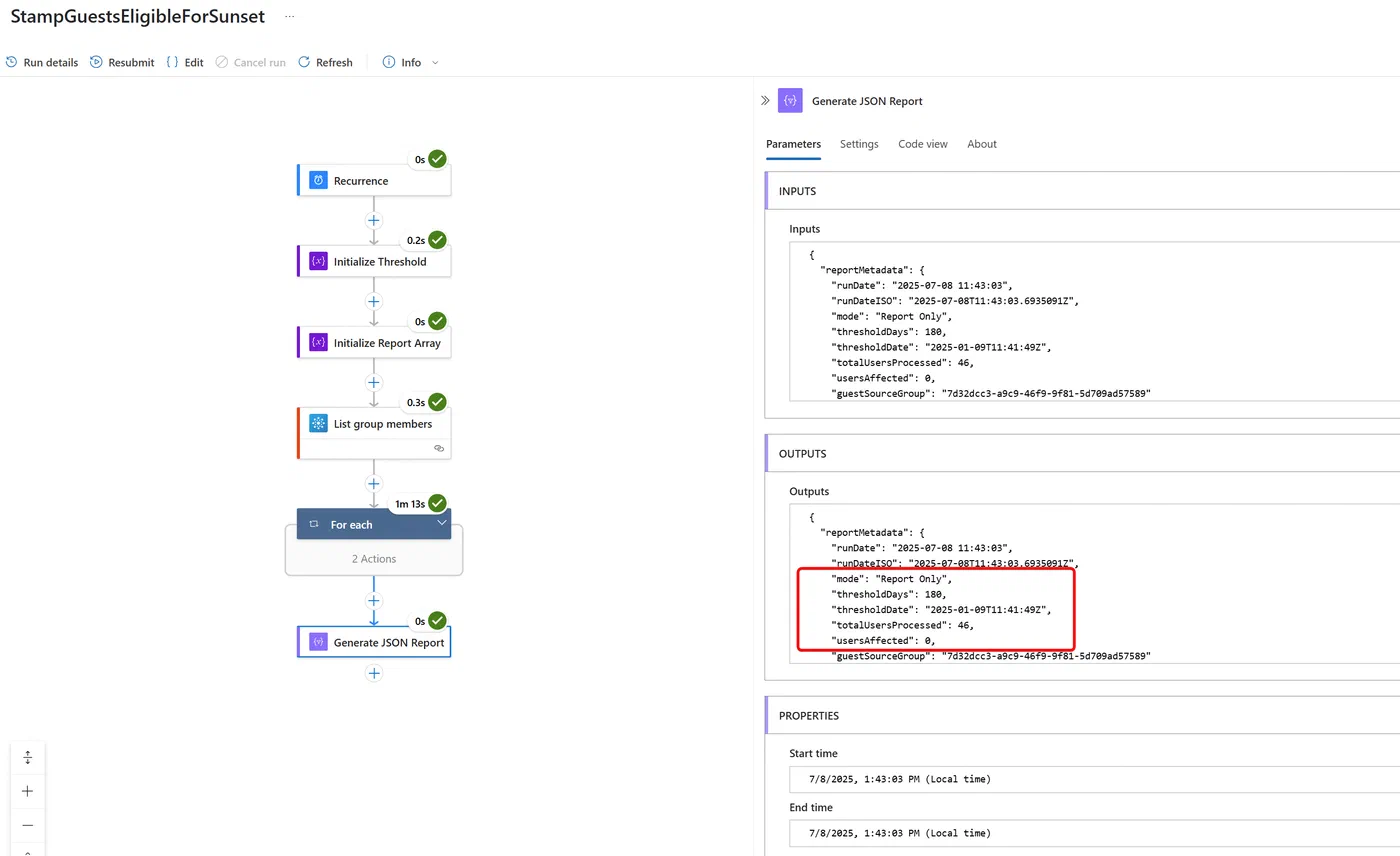This screenshot has height=856, width=1400.
Task: Click the green success check on Recurrence
Action: [437, 159]
